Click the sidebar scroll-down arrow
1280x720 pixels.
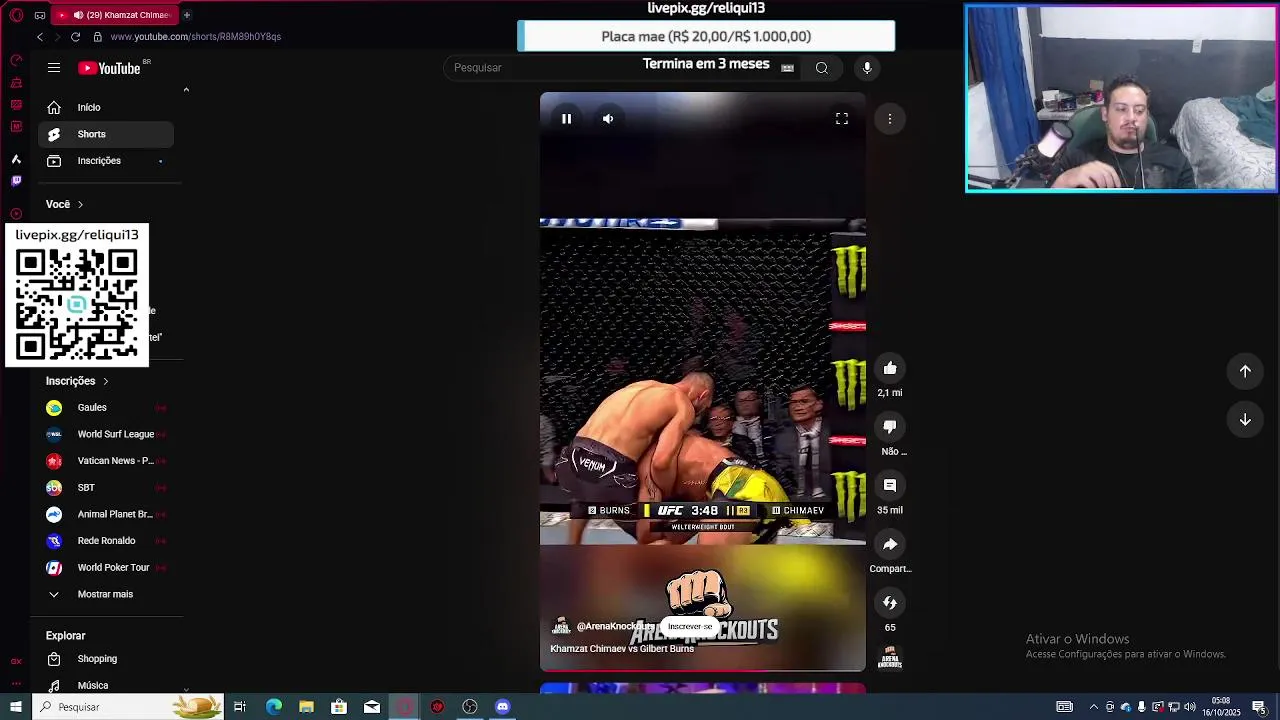click(186, 689)
